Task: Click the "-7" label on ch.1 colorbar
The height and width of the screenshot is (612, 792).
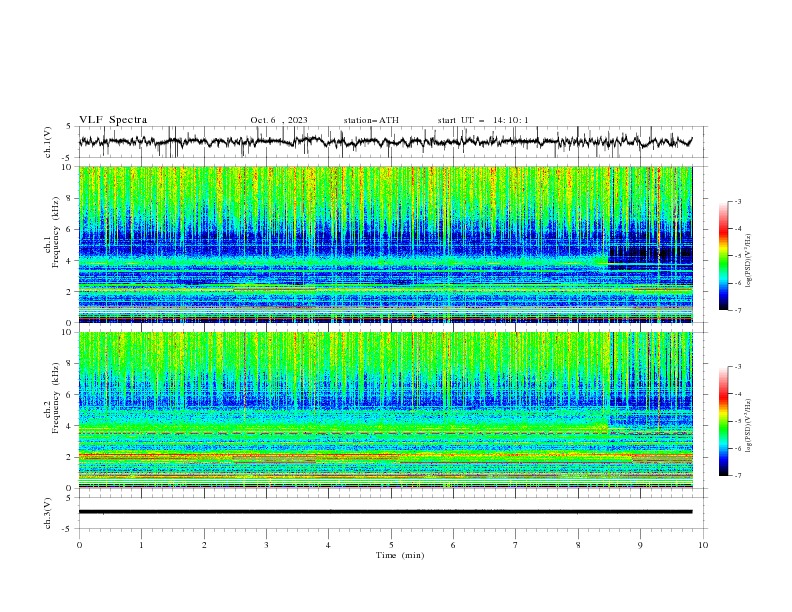Action: (737, 310)
